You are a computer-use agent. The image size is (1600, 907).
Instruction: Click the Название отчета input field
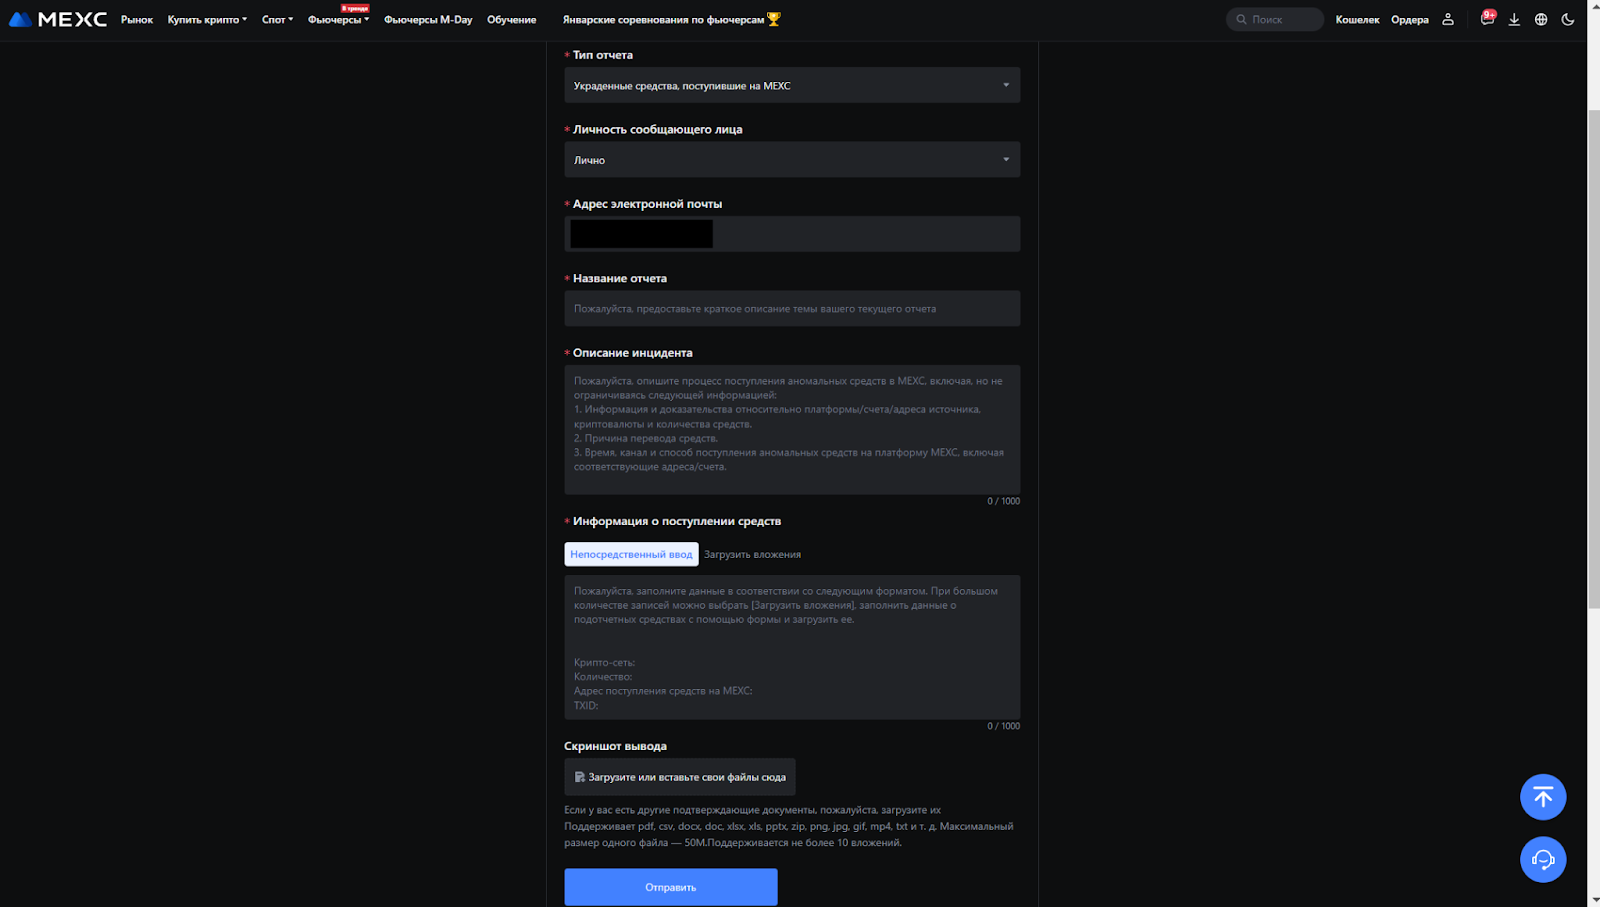coord(792,309)
